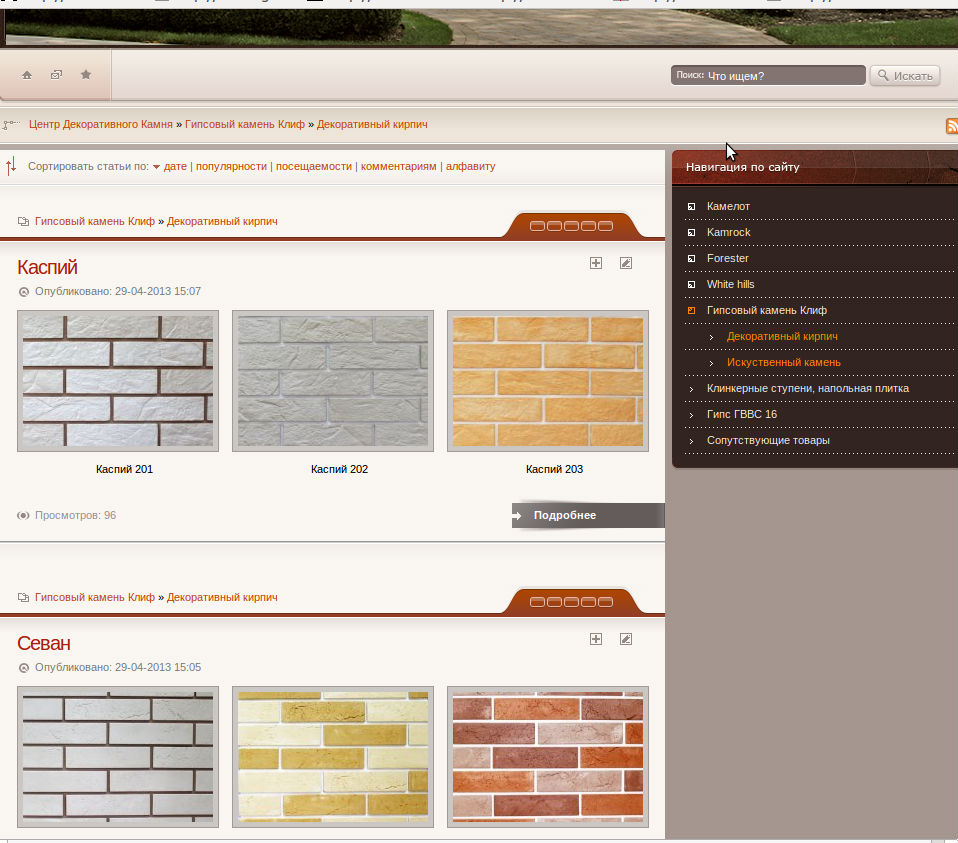Screen dimensions: 958x843
Task: Open Kamrock in site navigation
Action: (728, 232)
